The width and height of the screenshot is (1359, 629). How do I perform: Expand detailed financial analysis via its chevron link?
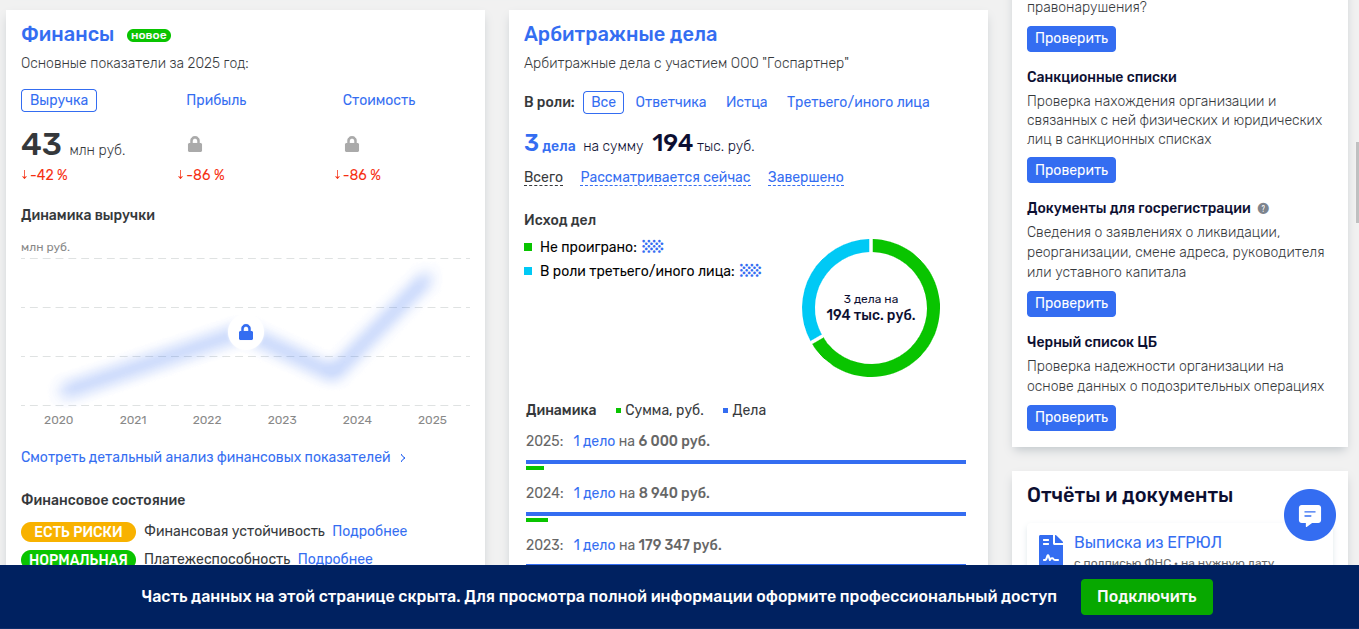[404, 457]
